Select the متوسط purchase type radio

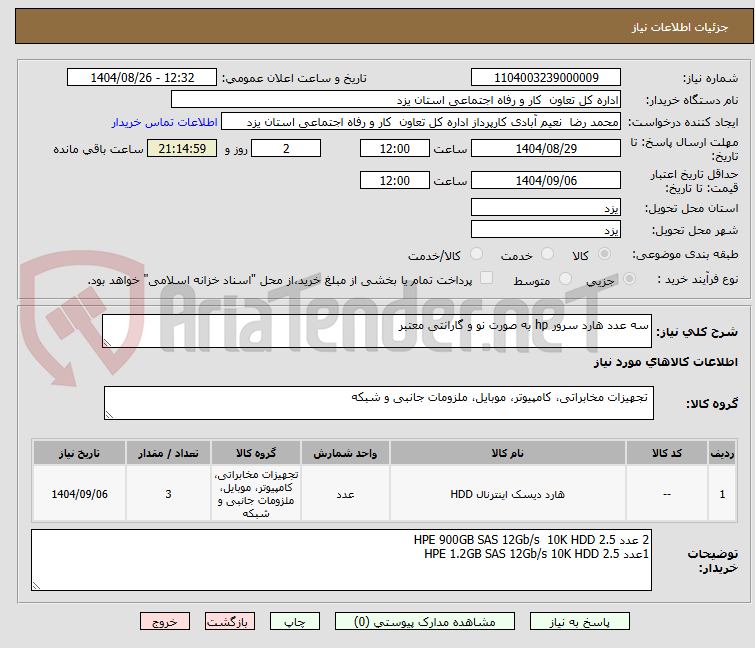point(565,279)
